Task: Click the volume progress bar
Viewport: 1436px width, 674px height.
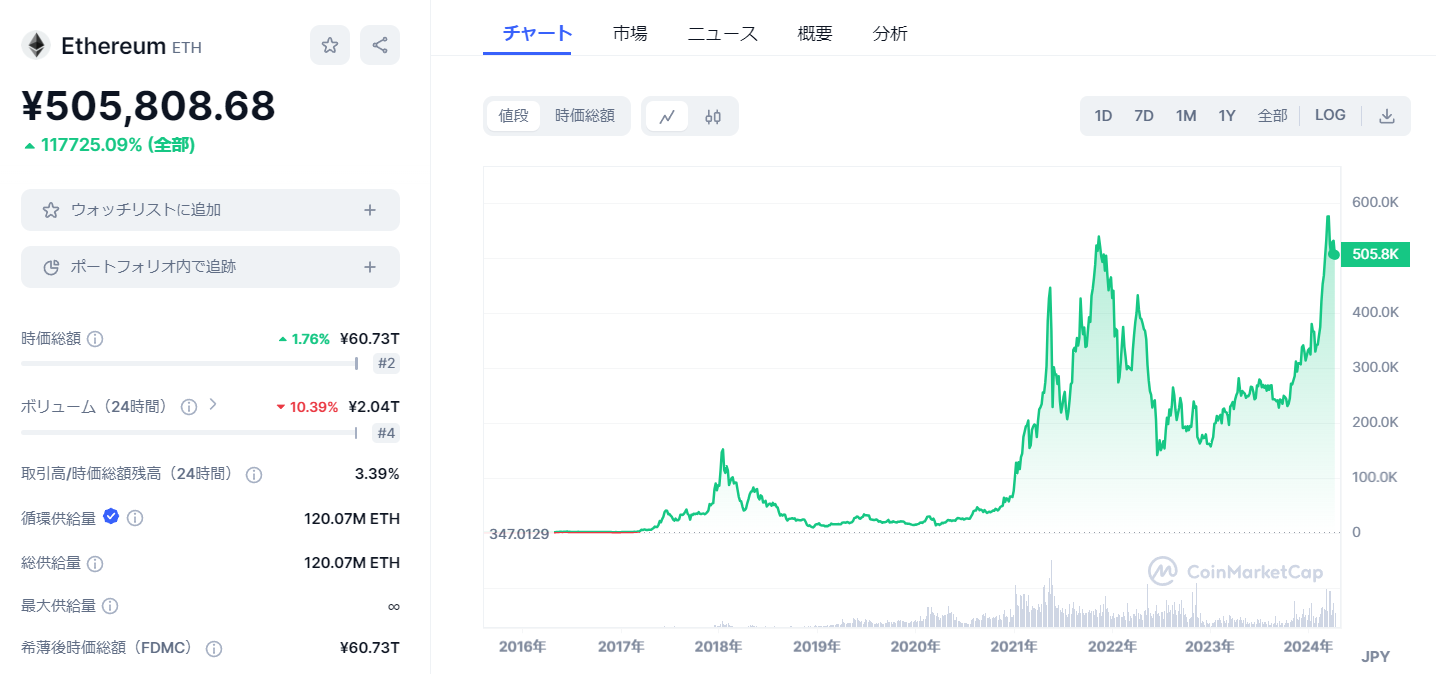Action: pos(190,432)
